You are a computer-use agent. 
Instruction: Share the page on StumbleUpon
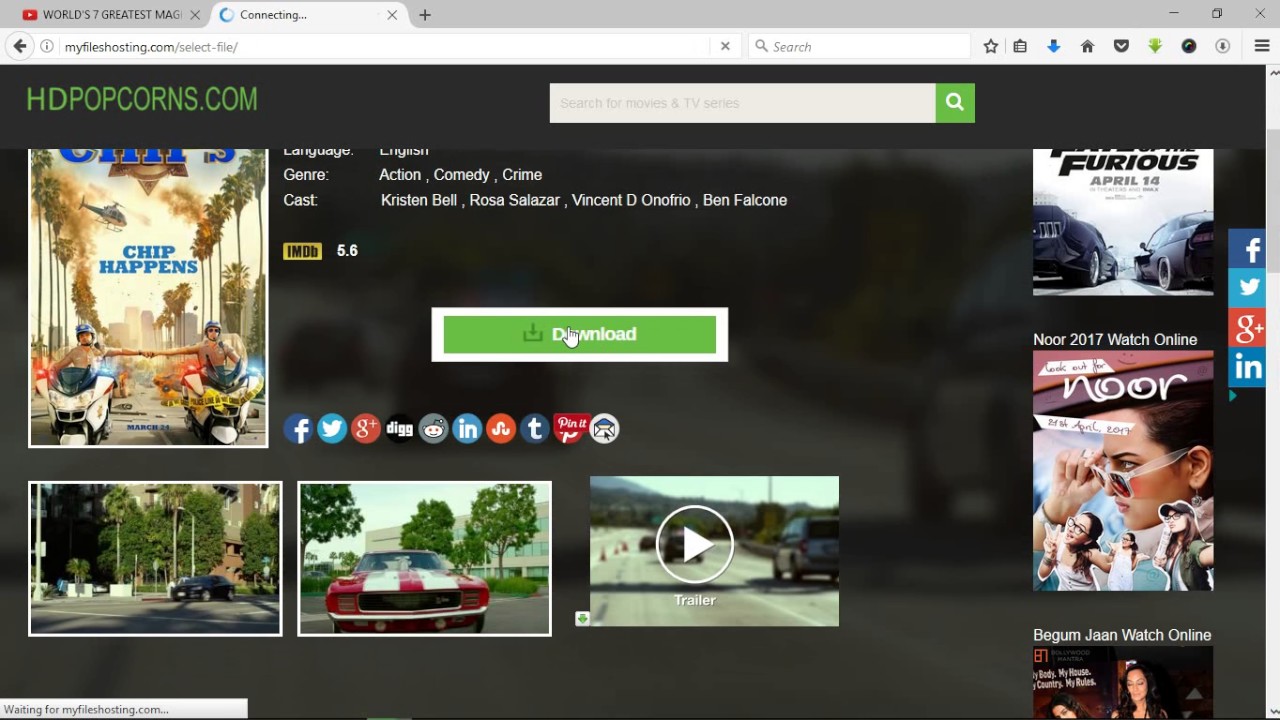pyautogui.click(x=501, y=429)
